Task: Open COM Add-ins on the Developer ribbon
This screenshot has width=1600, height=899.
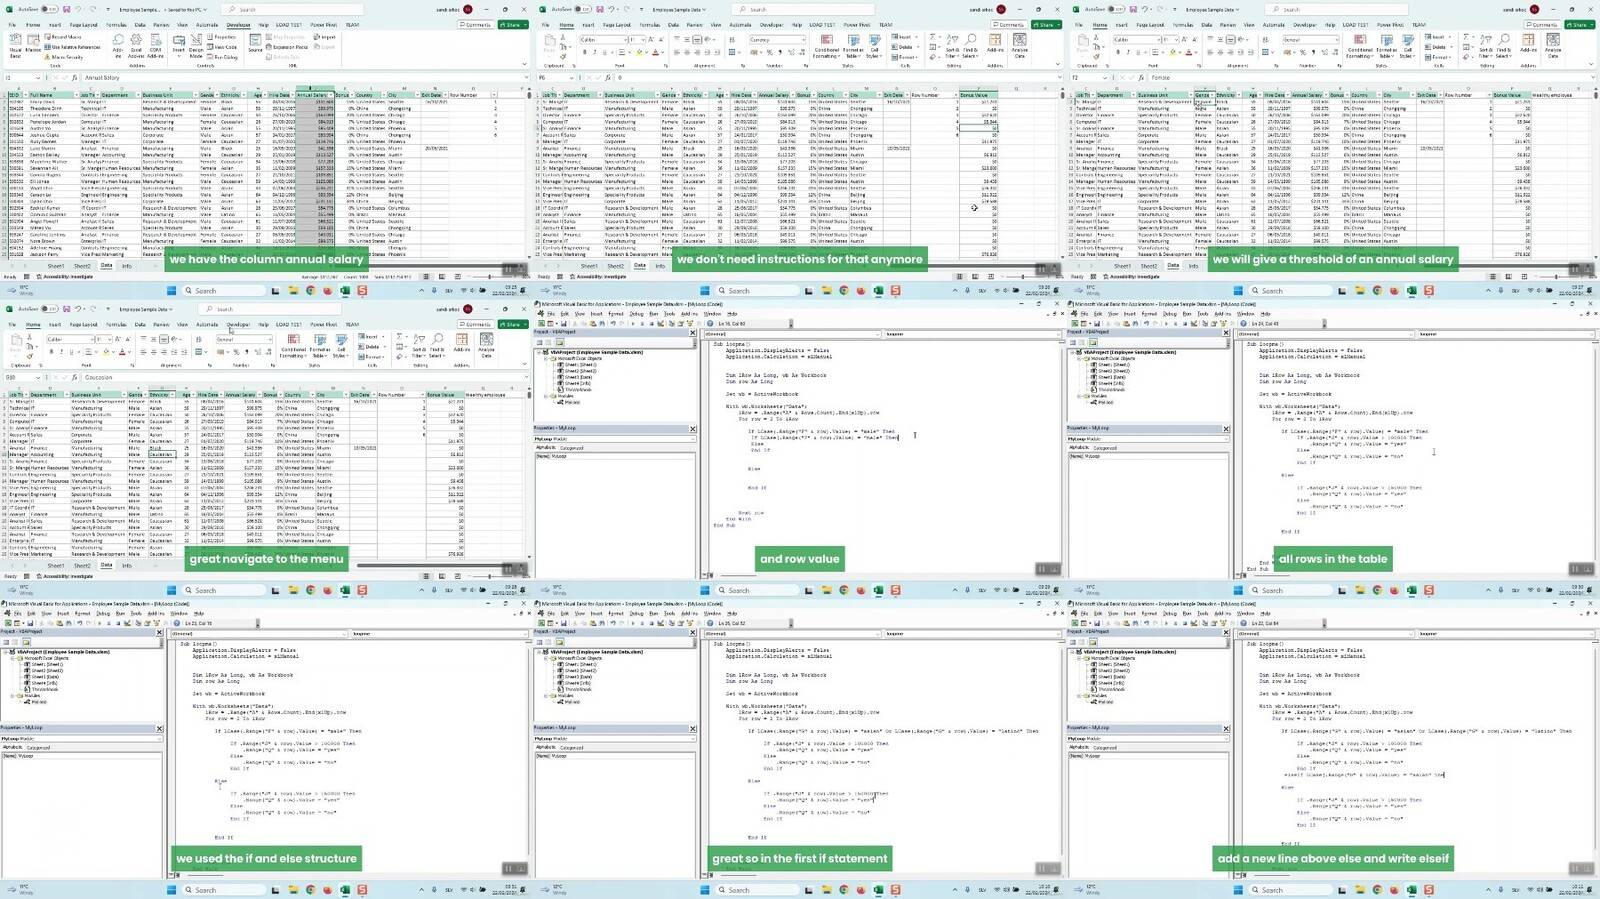Action: (155, 45)
